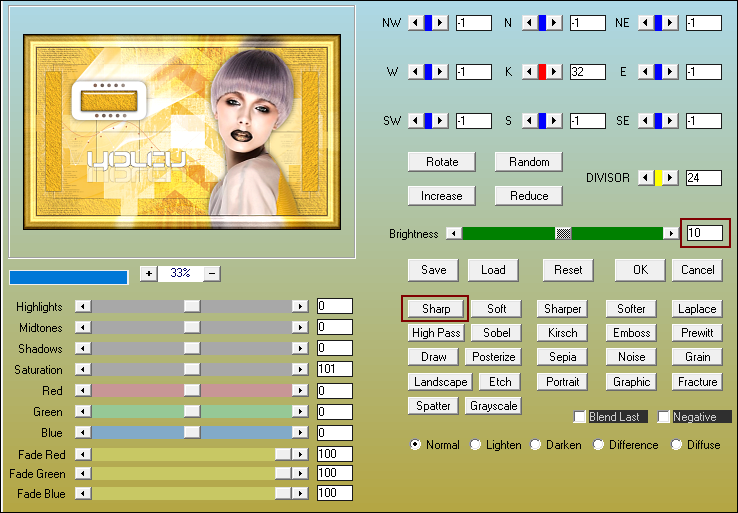Click the image preview thumbnail
Screen dimensions: 738x513
181,132
